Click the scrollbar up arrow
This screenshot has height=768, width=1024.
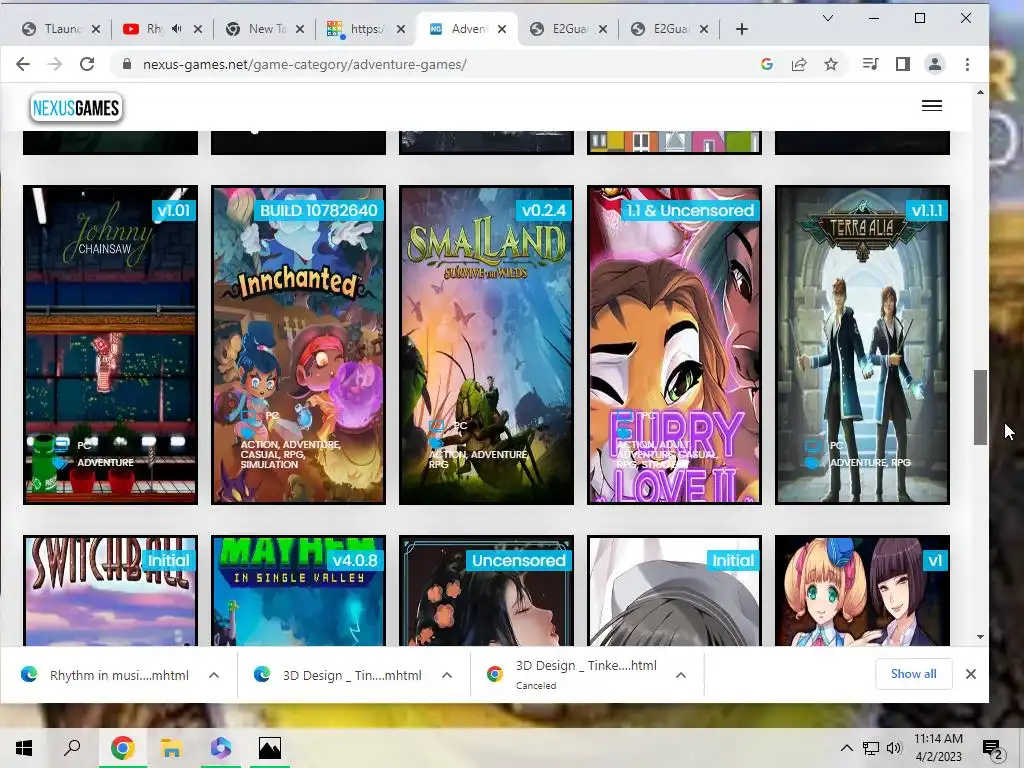pyautogui.click(x=980, y=93)
